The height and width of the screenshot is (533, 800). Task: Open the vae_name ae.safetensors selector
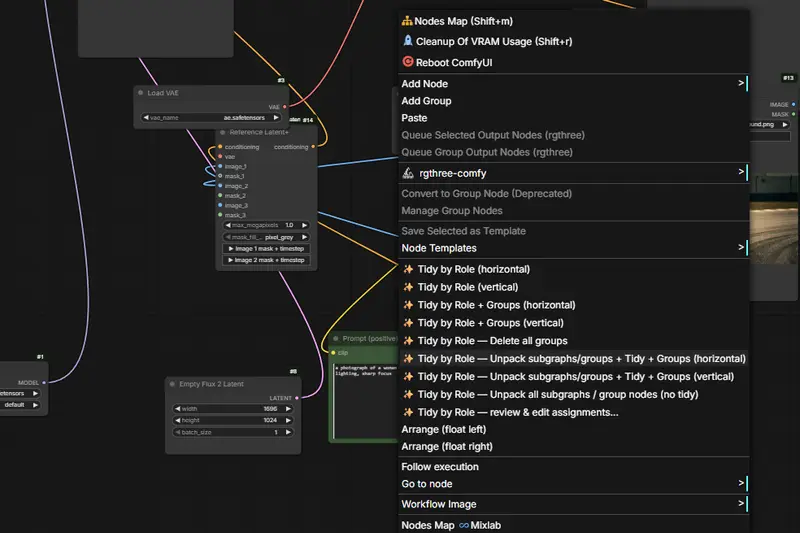(211, 118)
